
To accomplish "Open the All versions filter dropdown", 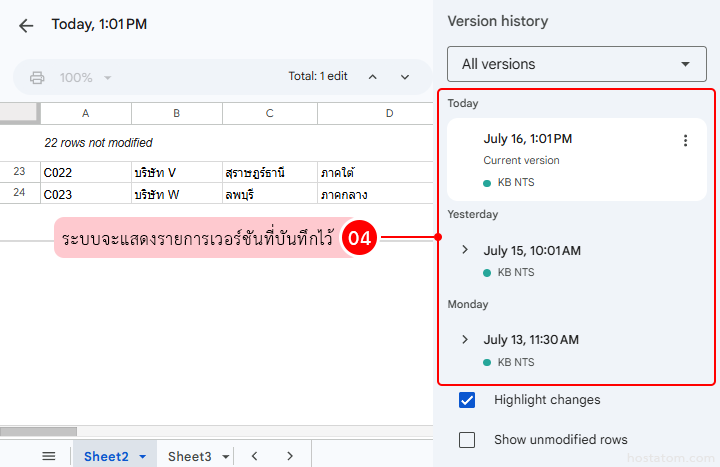I will [577, 64].
